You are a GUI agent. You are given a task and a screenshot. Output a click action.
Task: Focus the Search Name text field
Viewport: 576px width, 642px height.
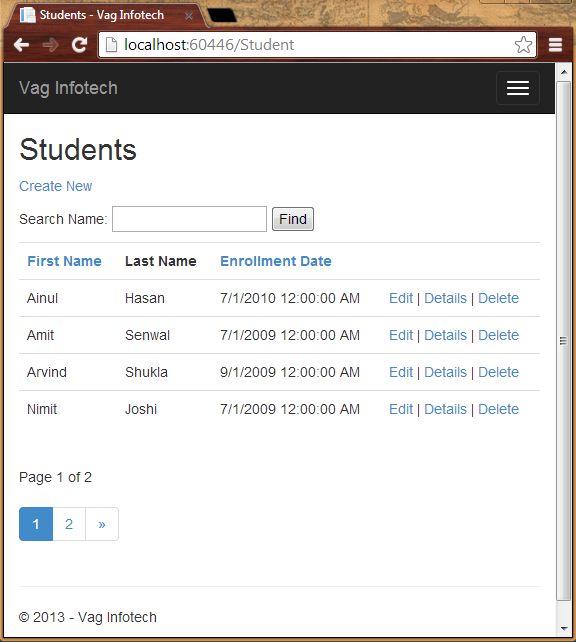190,219
